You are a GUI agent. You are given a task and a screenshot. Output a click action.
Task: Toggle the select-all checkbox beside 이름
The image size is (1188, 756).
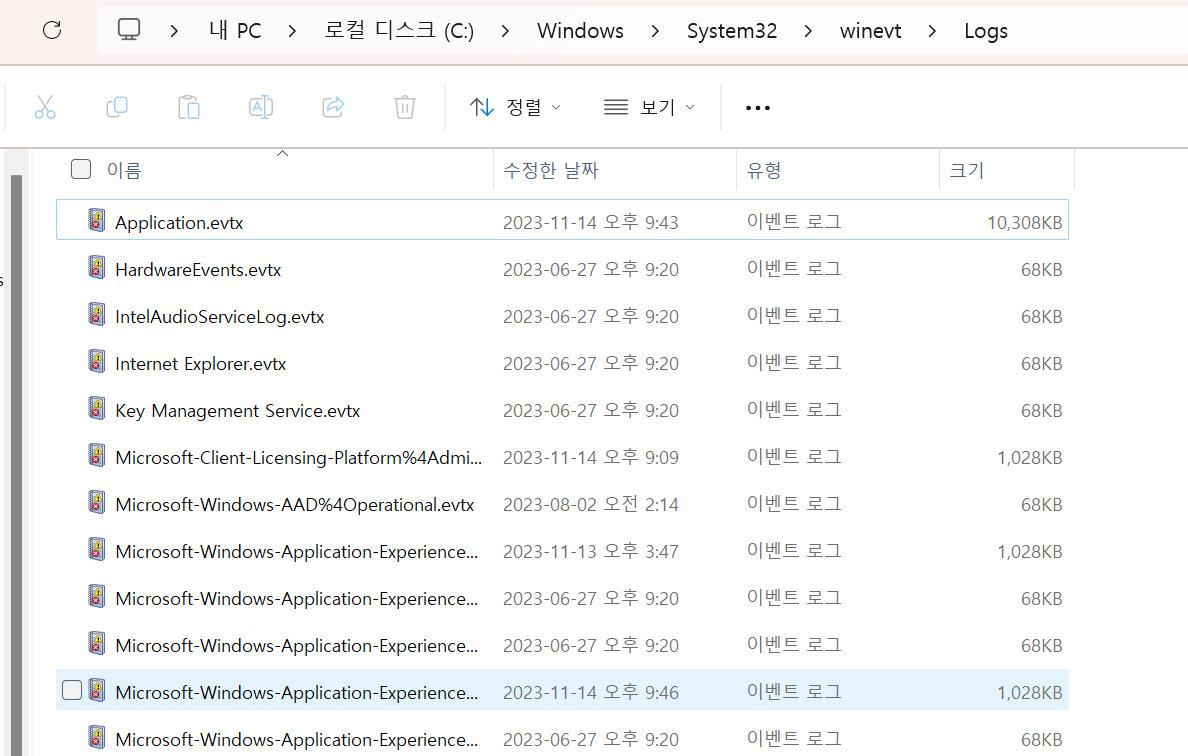click(81, 169)
